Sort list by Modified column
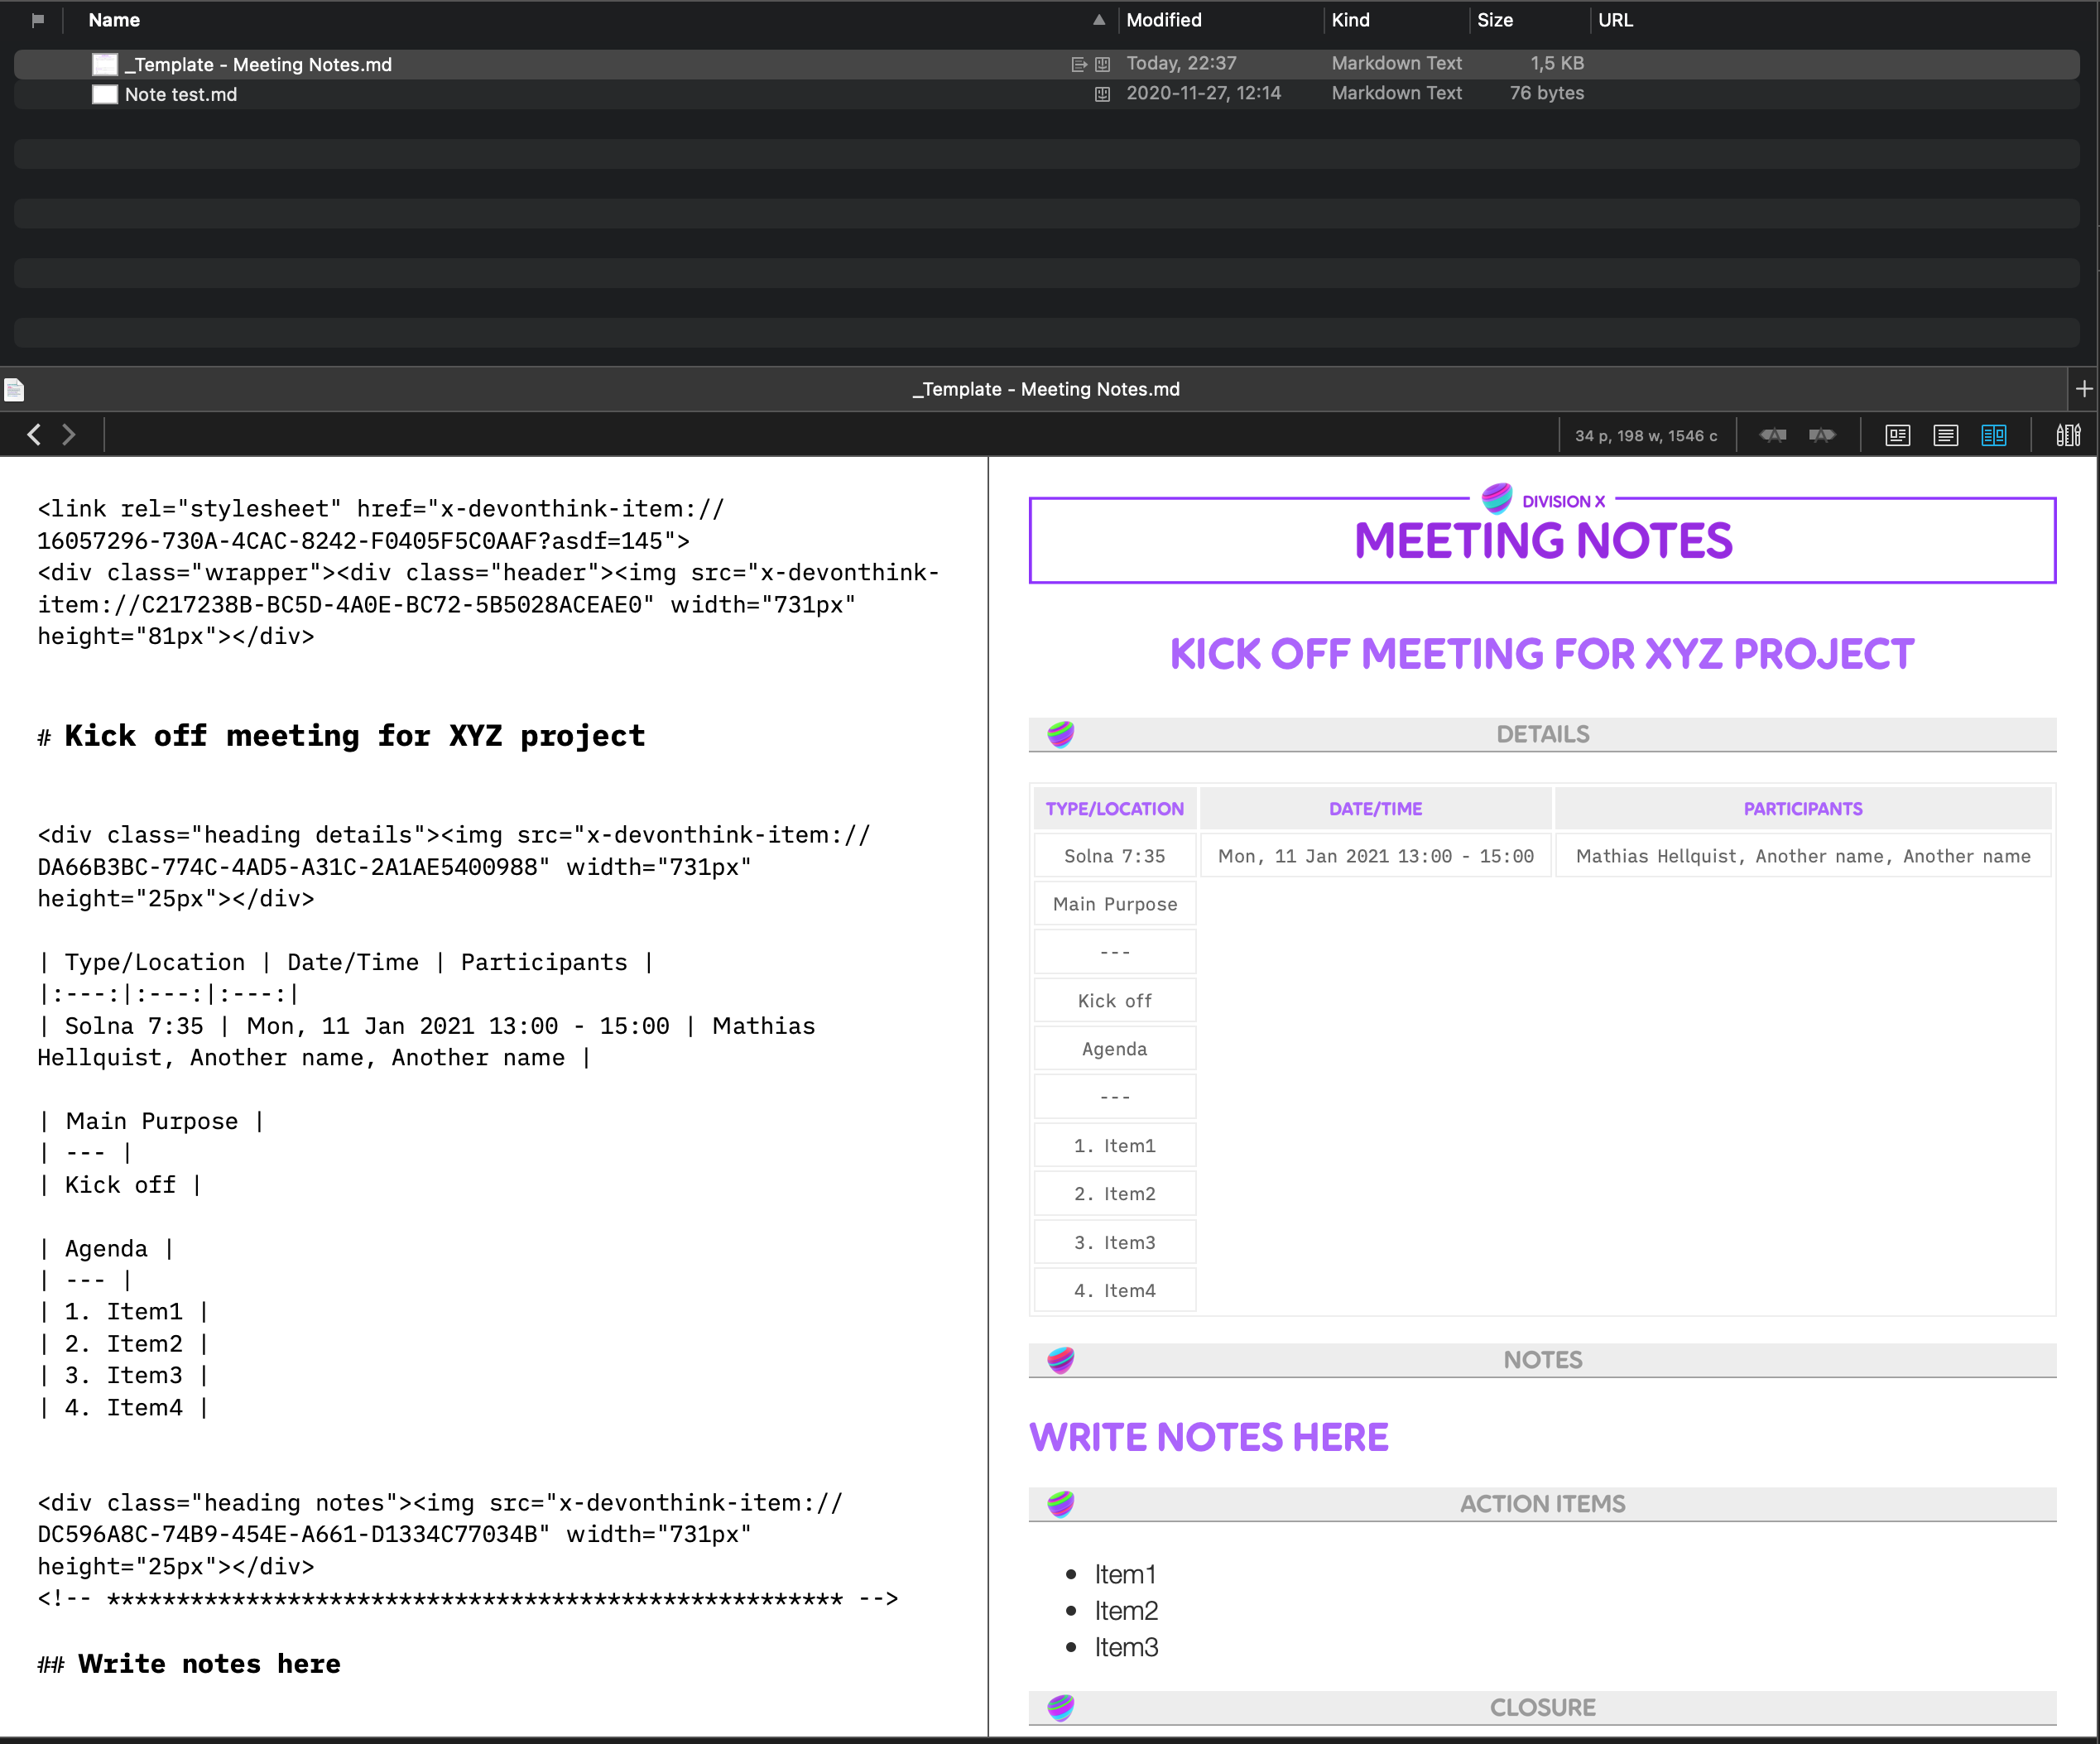 point(1163,20)
